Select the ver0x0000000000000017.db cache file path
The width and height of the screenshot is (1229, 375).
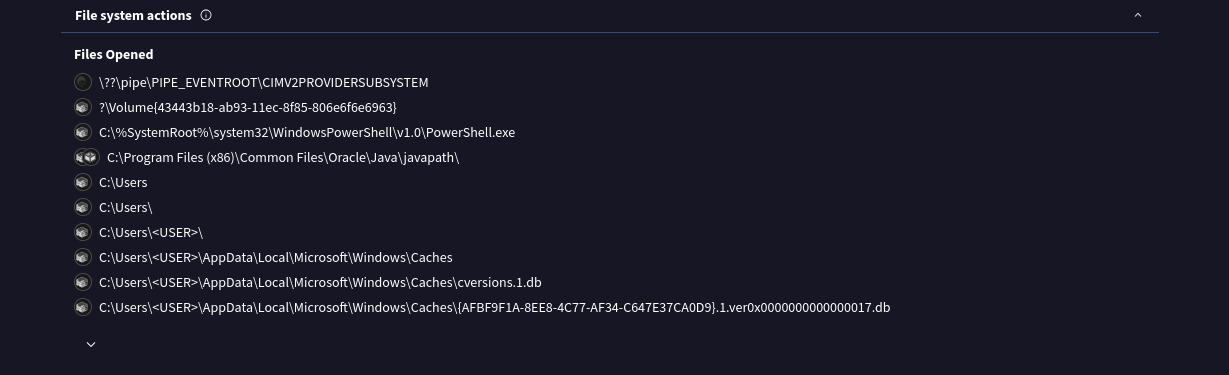pos(494,307)
